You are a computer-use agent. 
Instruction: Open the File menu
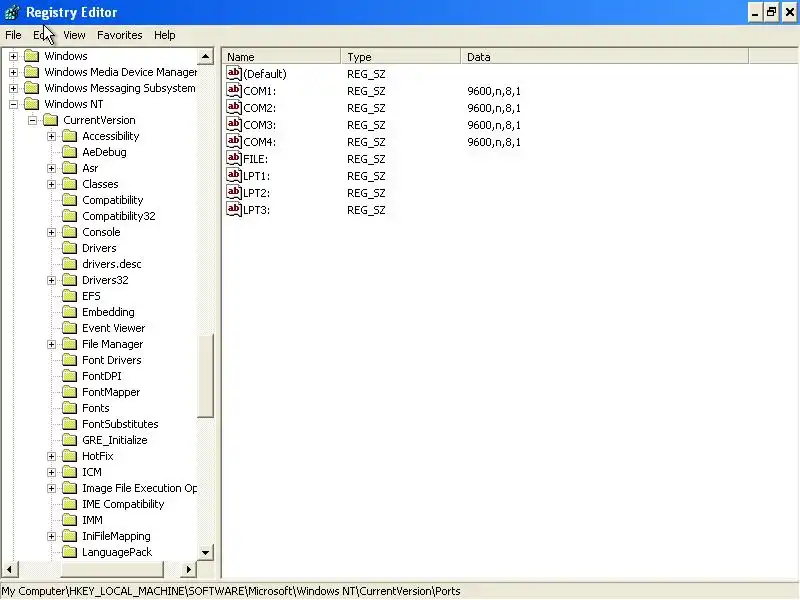point(13,35)
